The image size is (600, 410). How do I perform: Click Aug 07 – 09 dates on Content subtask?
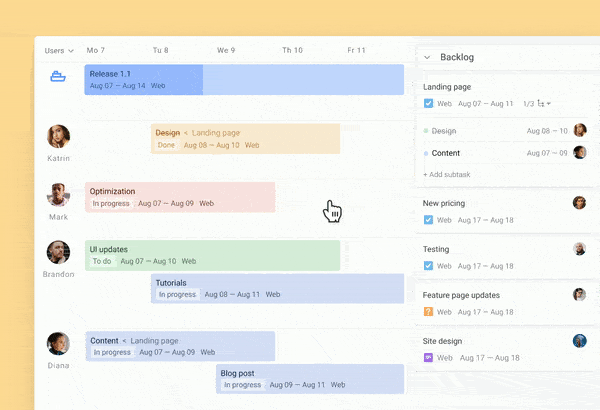[x=547, y=153]
